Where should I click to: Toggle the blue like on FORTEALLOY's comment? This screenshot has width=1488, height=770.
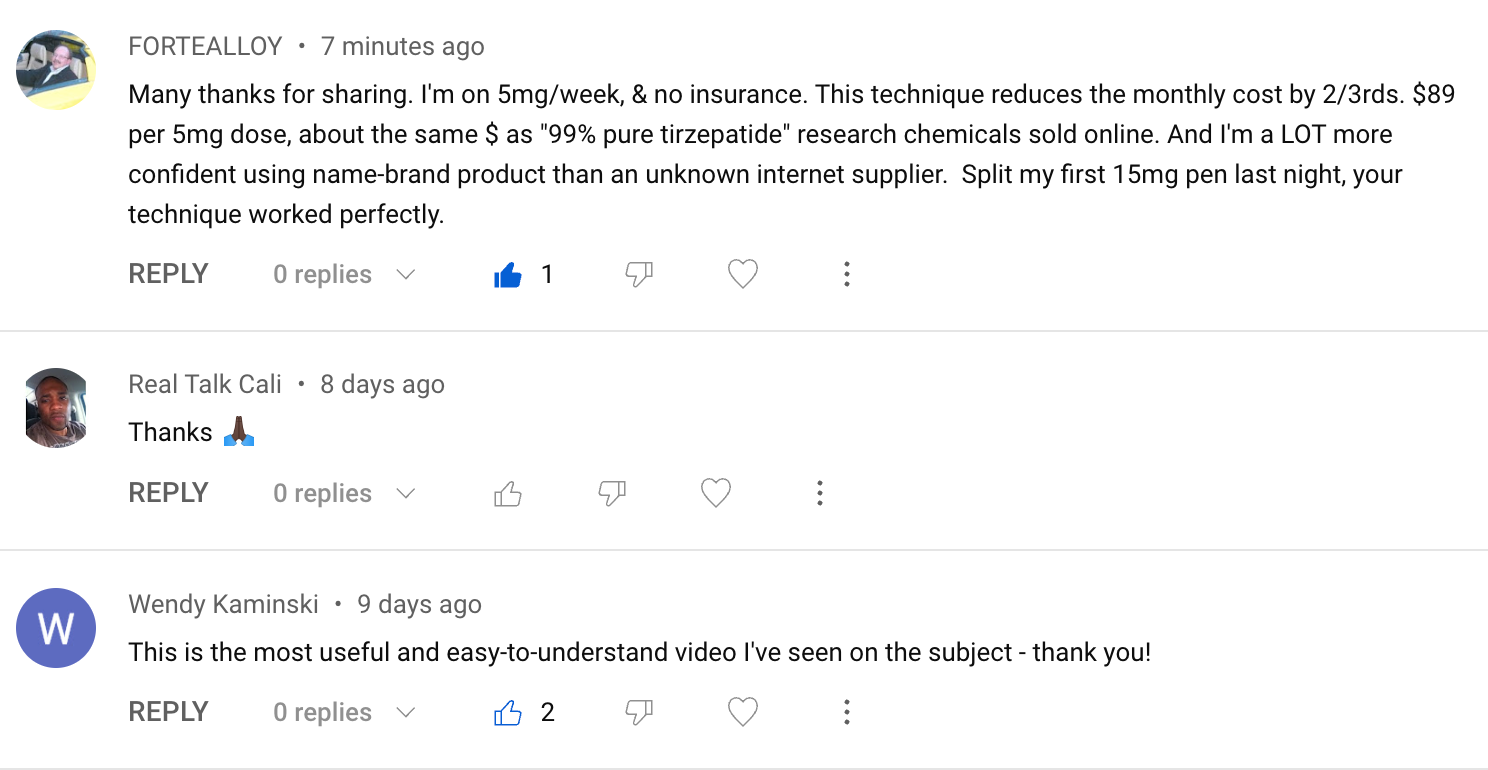pos(508,275)
